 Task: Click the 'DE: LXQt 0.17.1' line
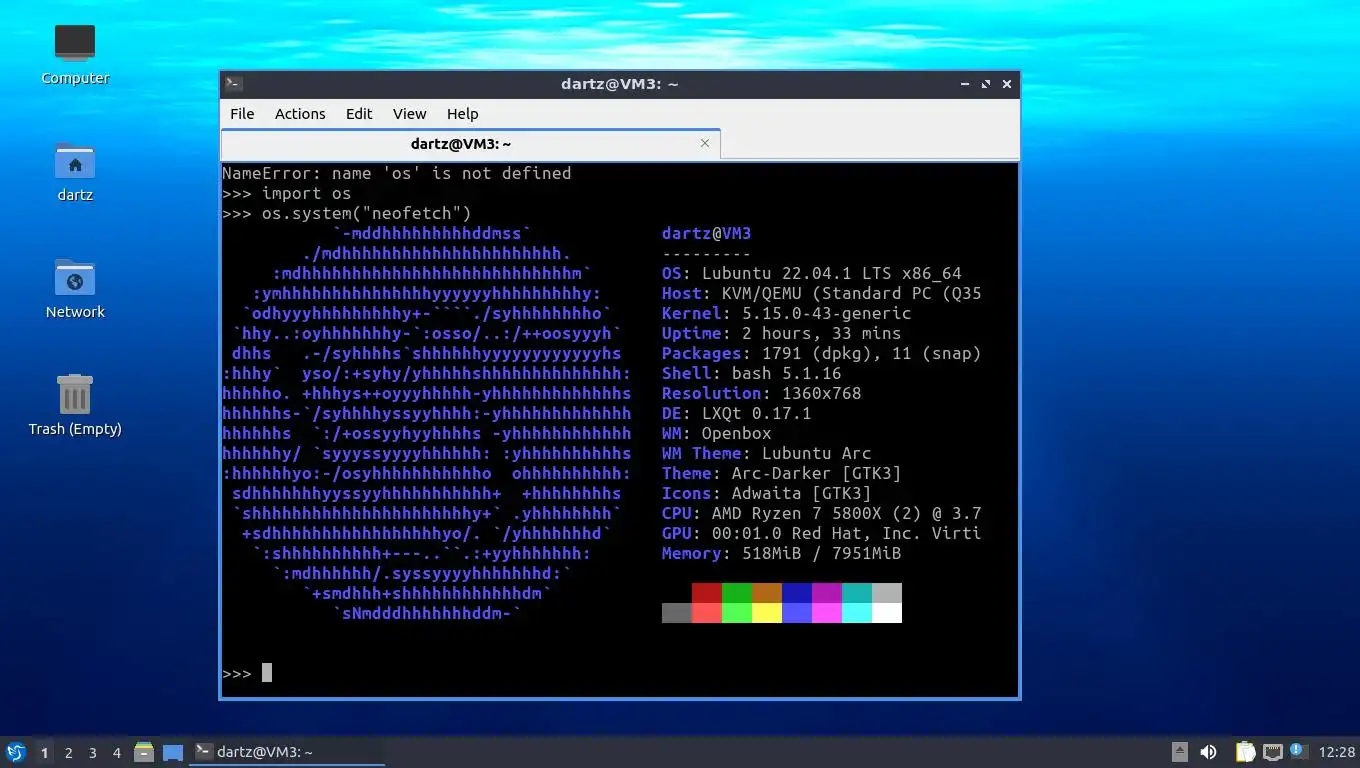[737, 413]
